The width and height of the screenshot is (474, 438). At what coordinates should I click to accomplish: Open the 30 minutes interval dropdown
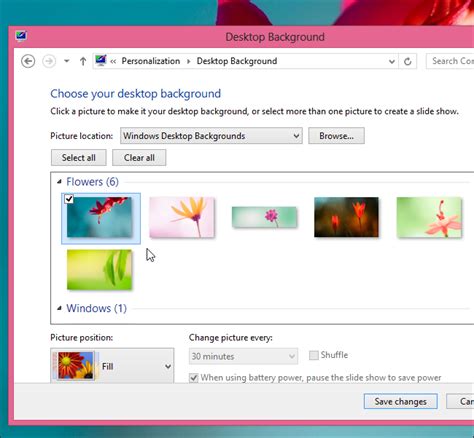[x=243, y=356]
